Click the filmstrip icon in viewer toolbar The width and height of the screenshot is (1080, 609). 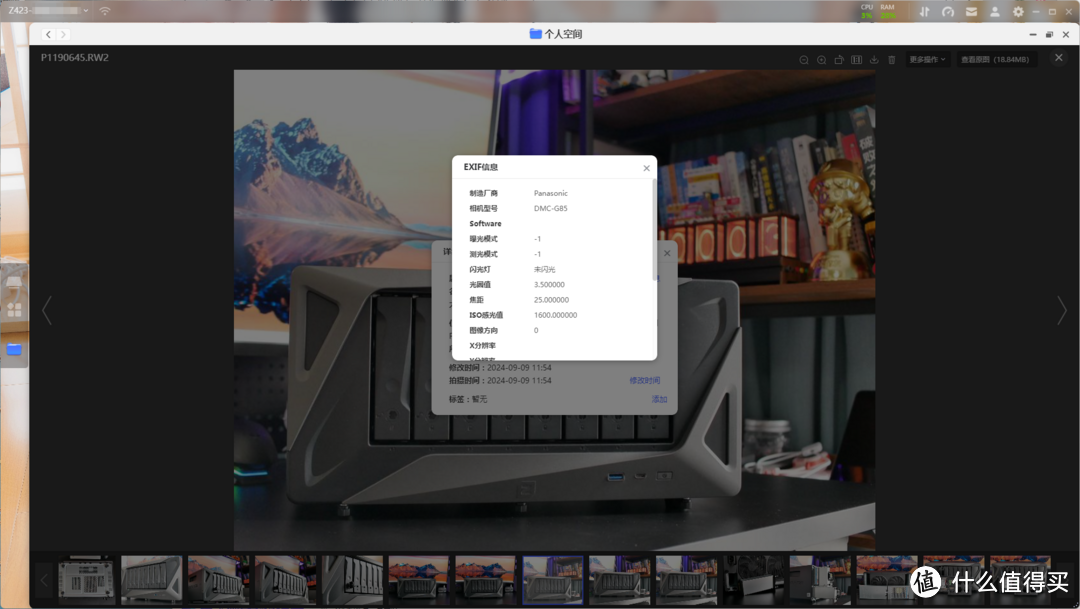(x=856, y=60)
